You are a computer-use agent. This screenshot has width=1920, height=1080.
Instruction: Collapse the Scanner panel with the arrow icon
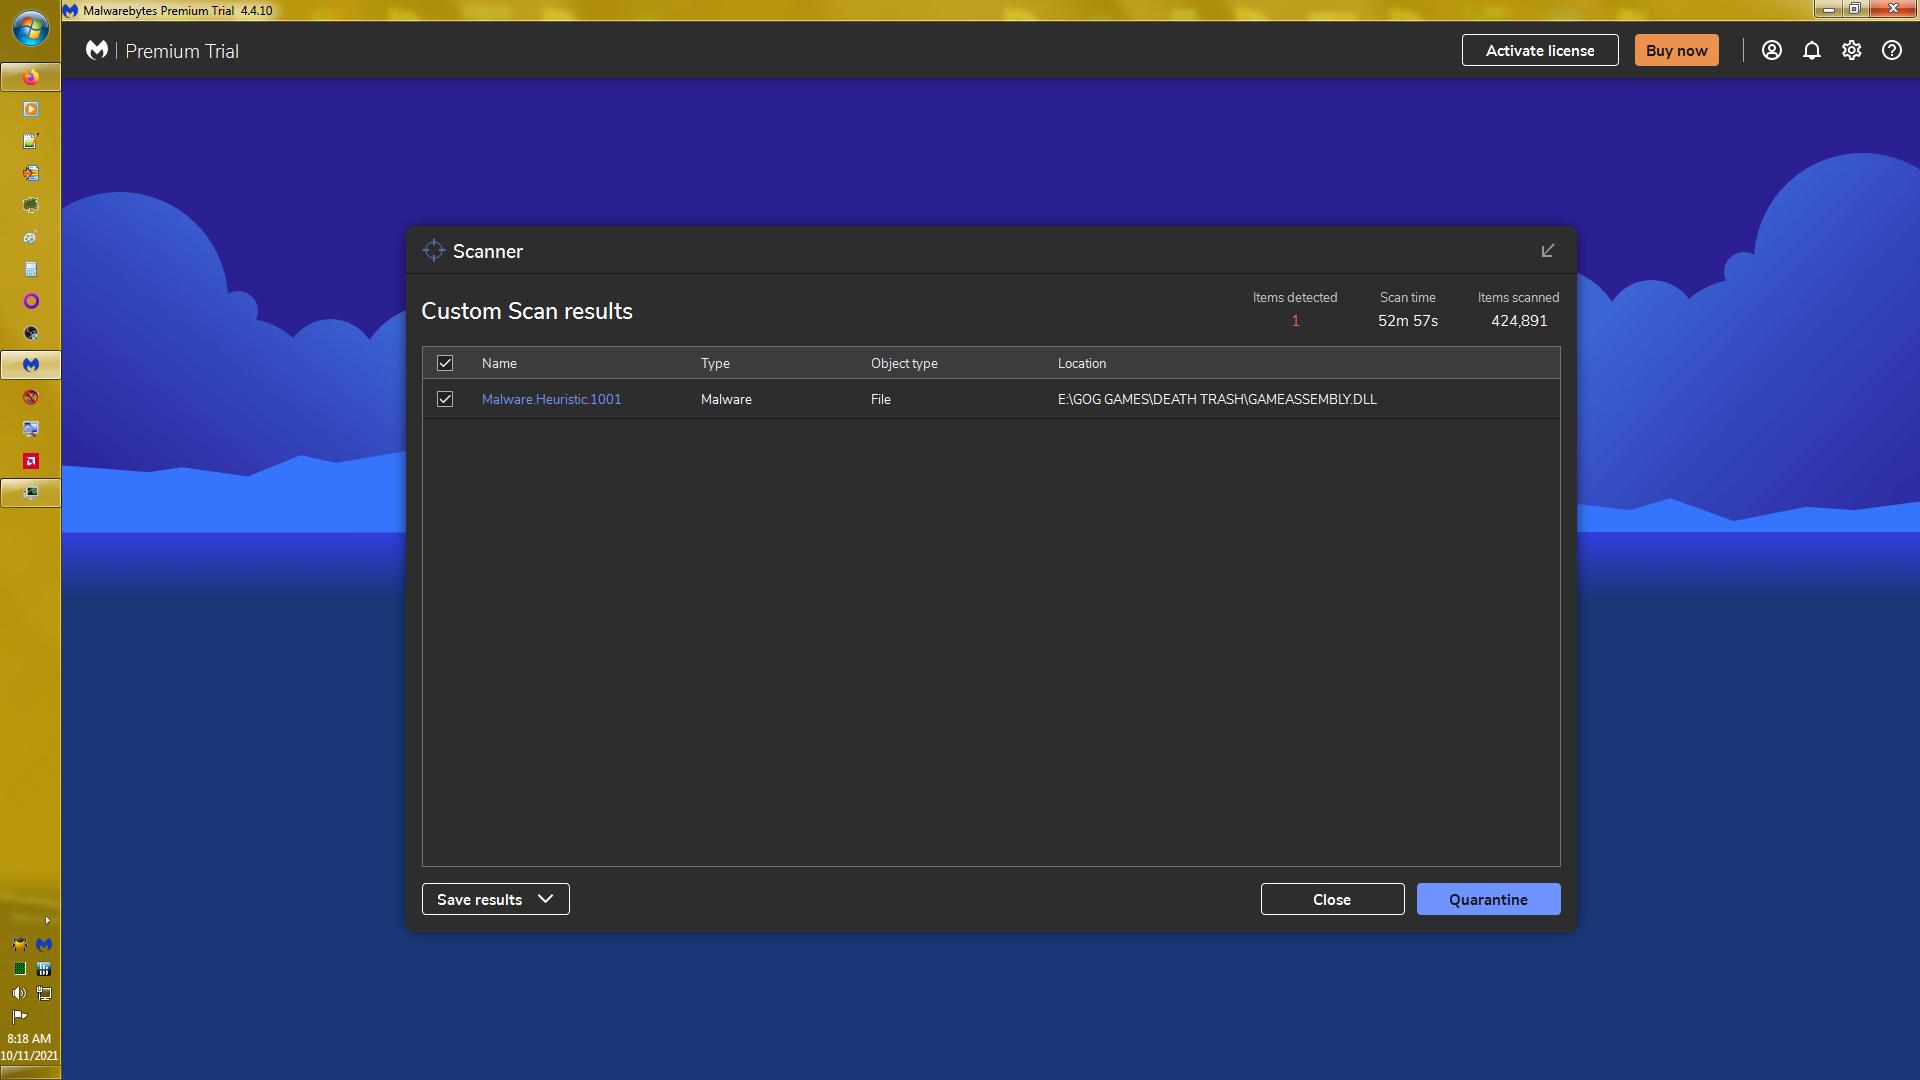coord(1547,251)
